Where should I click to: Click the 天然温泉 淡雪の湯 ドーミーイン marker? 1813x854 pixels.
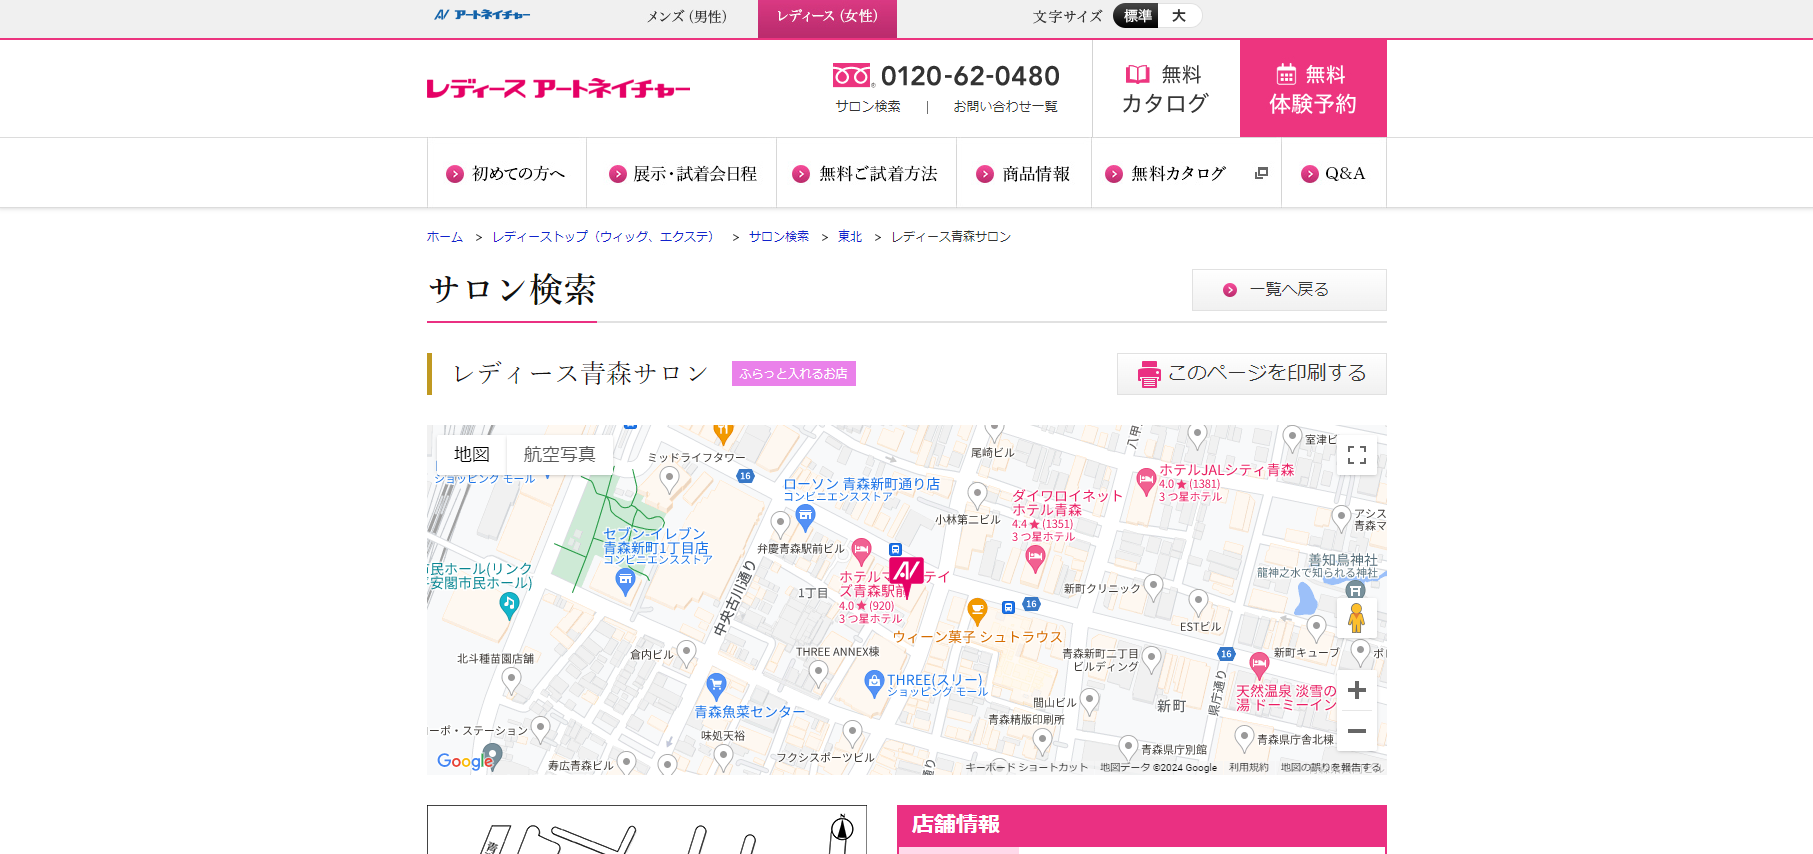click(1259, 665)
